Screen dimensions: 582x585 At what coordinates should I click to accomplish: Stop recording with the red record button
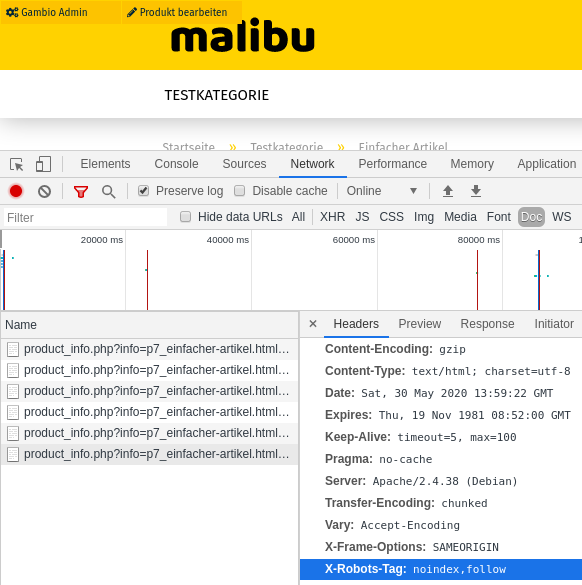(x=16, y=191)
